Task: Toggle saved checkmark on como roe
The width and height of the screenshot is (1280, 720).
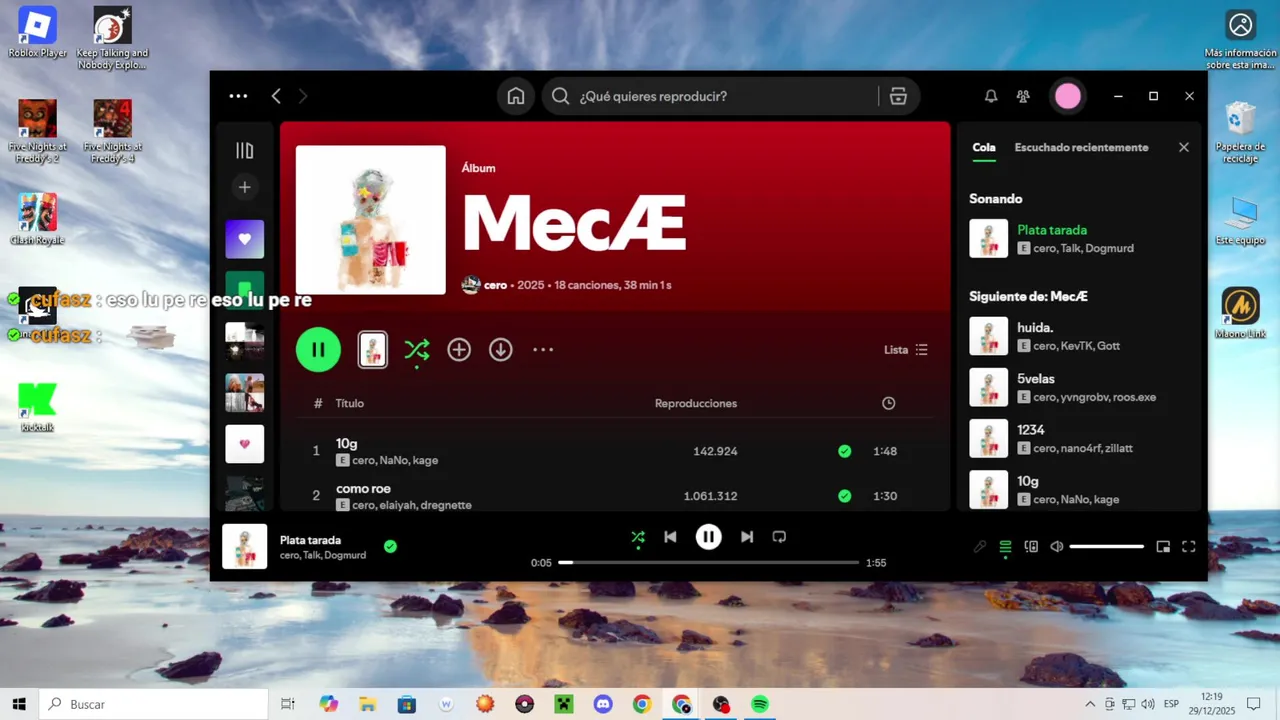Action: pyautogui.click(x=845, y=496)
